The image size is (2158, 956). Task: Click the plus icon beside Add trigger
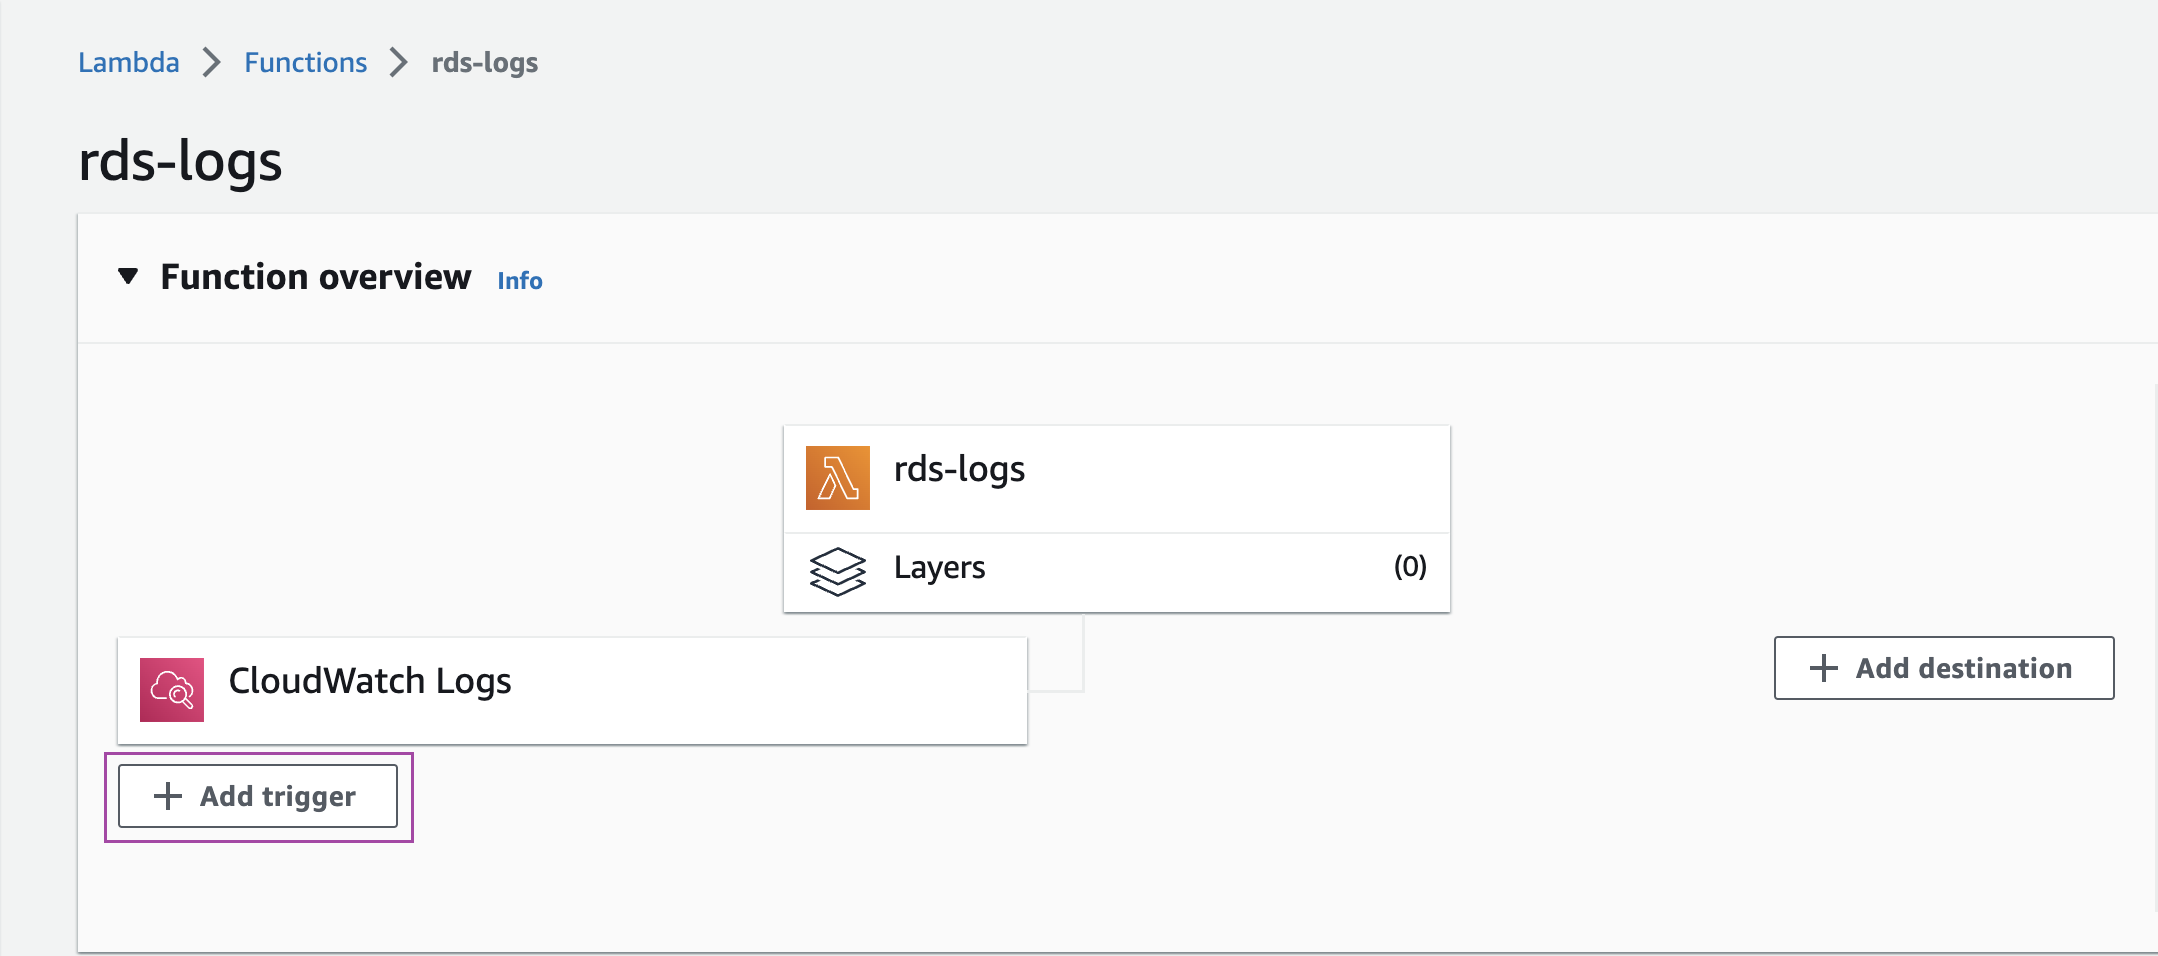click(x=168, y=796)
